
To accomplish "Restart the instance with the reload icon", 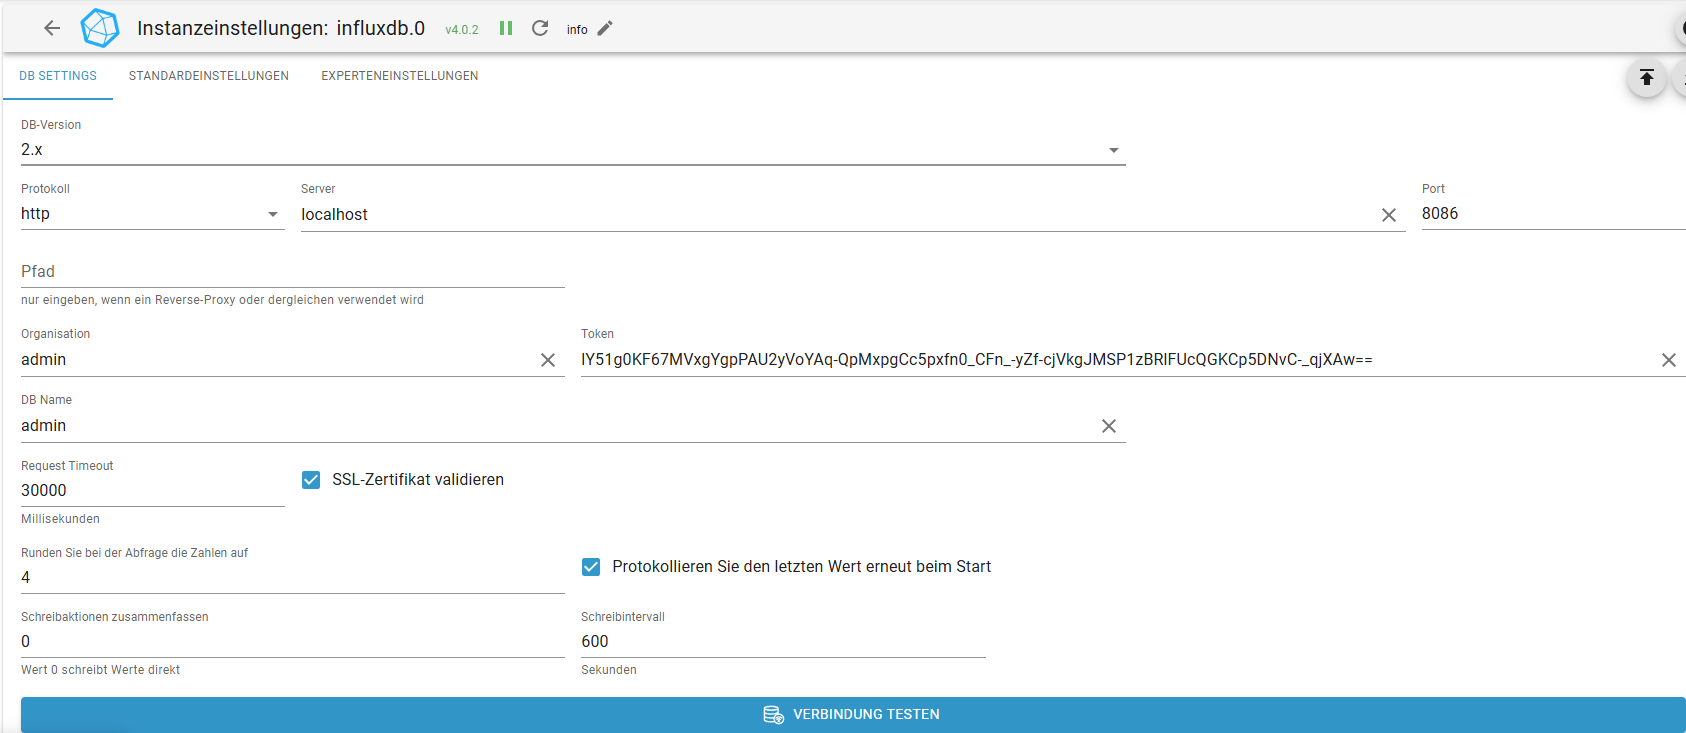I will [x=540, y=28].
